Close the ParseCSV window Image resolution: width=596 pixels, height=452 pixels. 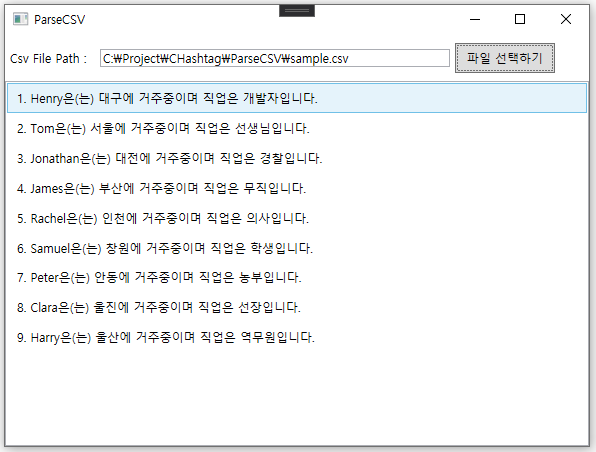click(566, 19)
